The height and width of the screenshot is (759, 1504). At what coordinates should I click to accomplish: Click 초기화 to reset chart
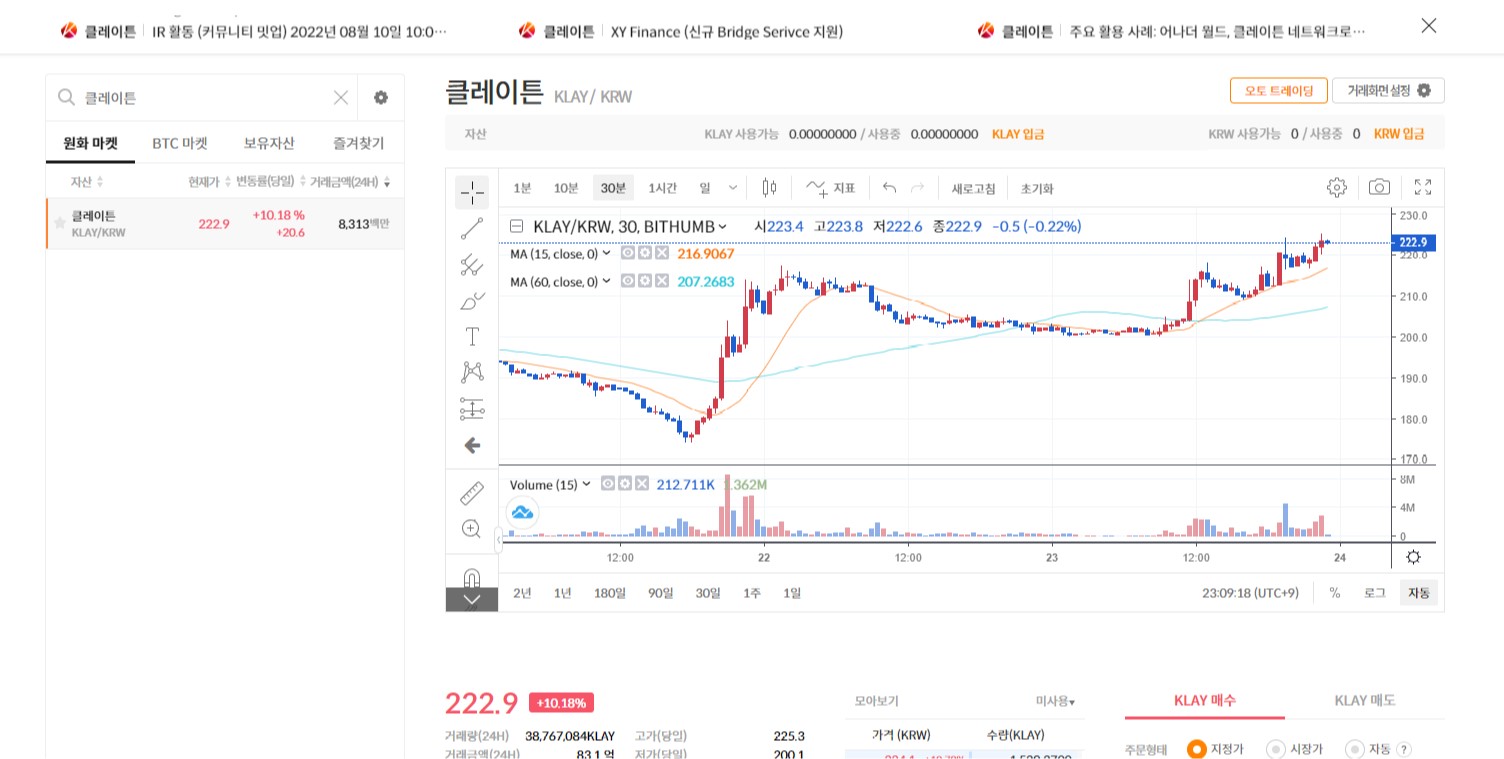click(1037, 188)
